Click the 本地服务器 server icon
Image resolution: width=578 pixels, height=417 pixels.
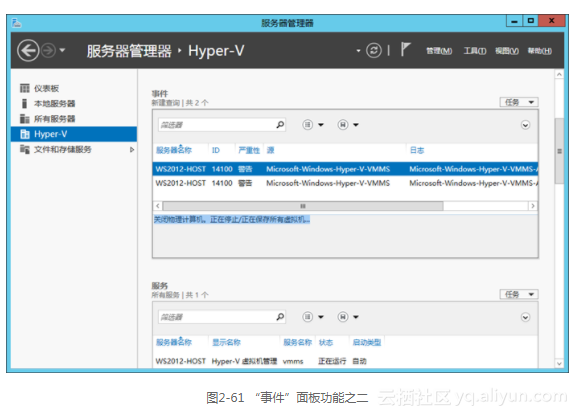coord(24,104)
